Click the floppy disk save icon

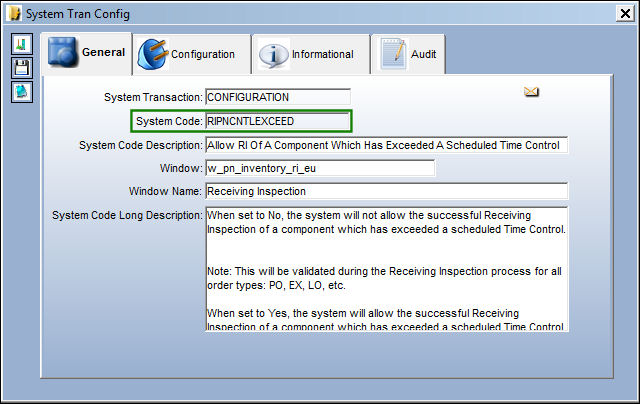tap(22, 68)
